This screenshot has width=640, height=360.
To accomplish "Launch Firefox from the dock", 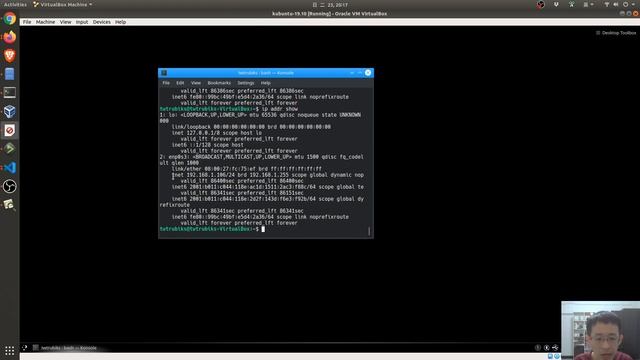I will tap(10, 37).
